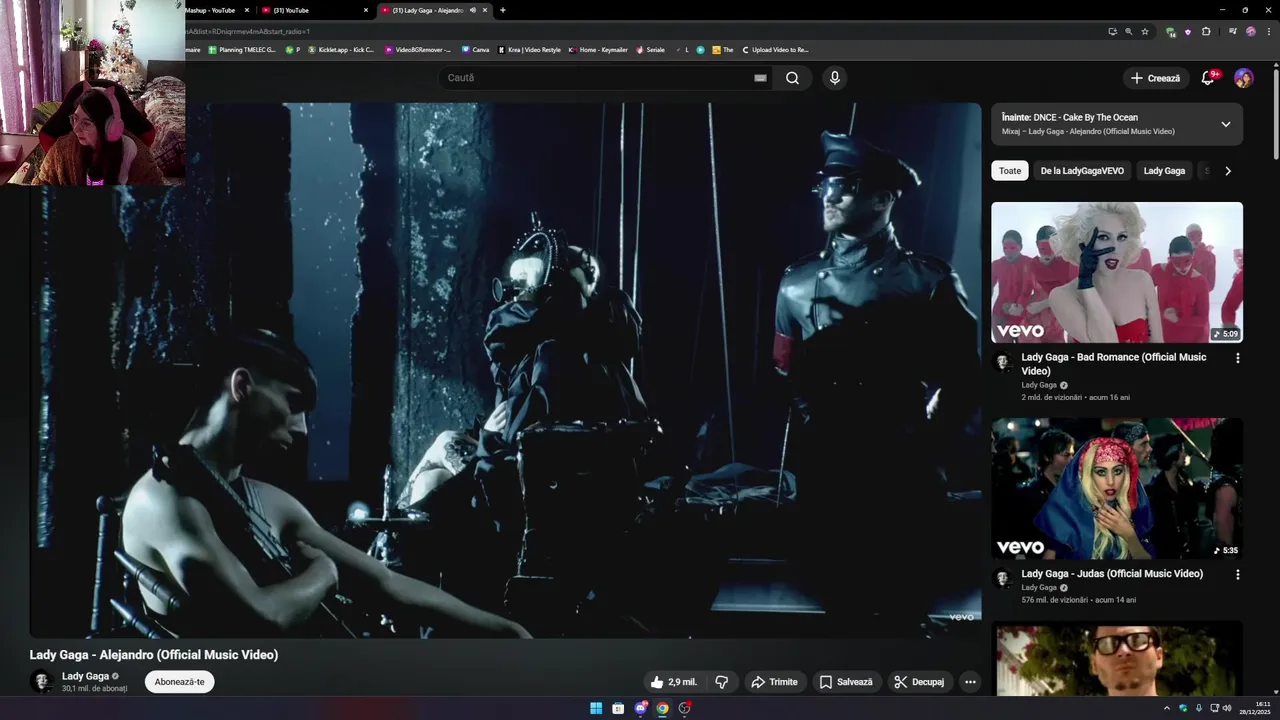Open VideoBGRemover bookmark
This screenshot has width=1280, height=720.
[418, 49]
